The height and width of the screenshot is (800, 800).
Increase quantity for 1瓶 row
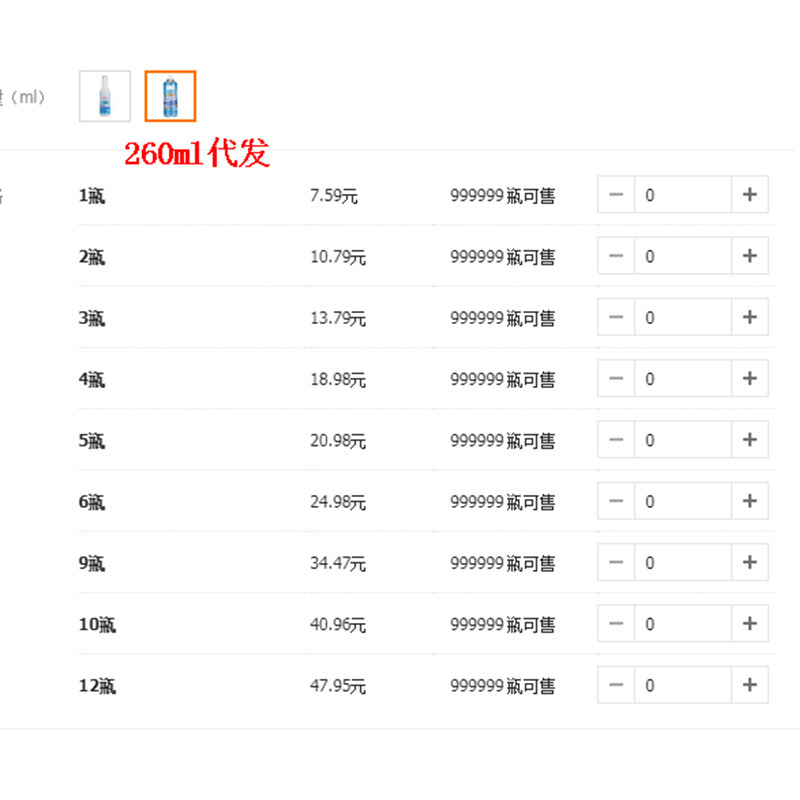pos(750,195)
